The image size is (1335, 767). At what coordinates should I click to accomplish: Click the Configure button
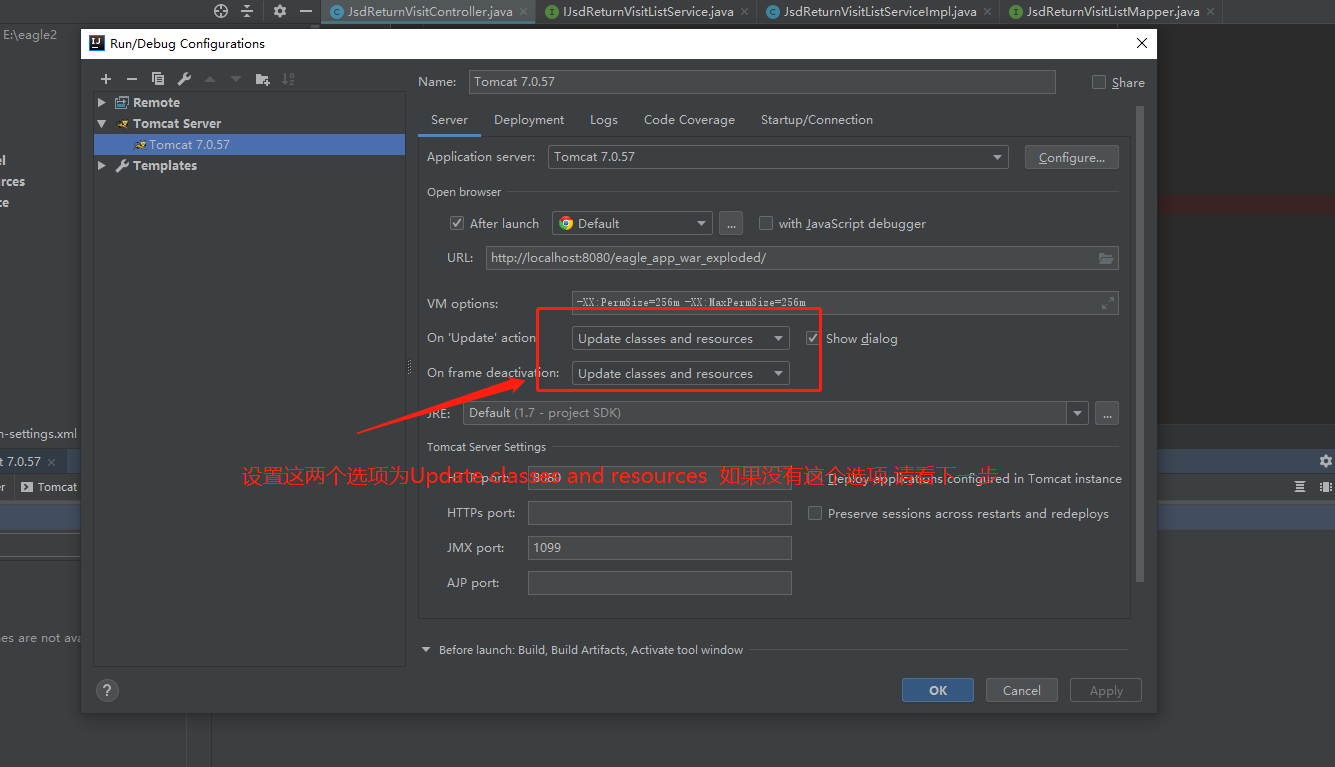coord(1071,157)
